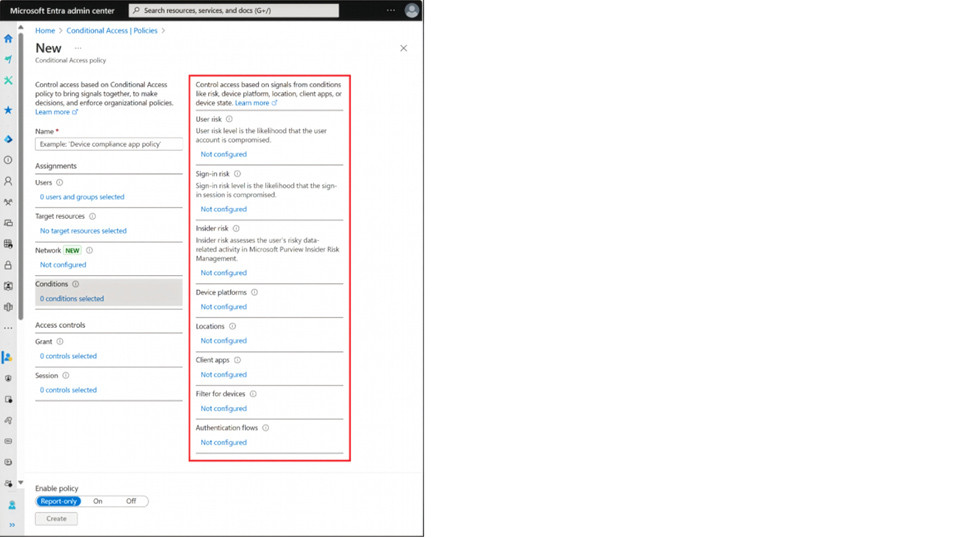Click the info icon next to Grant
Screen dimensions: 980x538
tap(60, 341)
